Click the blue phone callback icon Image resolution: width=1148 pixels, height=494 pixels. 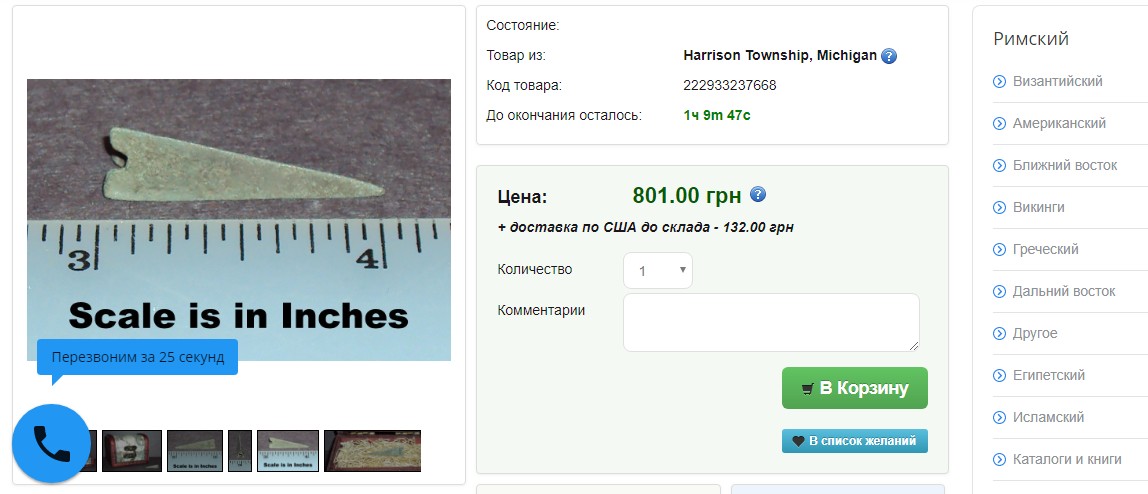click(x=51, y=444)
